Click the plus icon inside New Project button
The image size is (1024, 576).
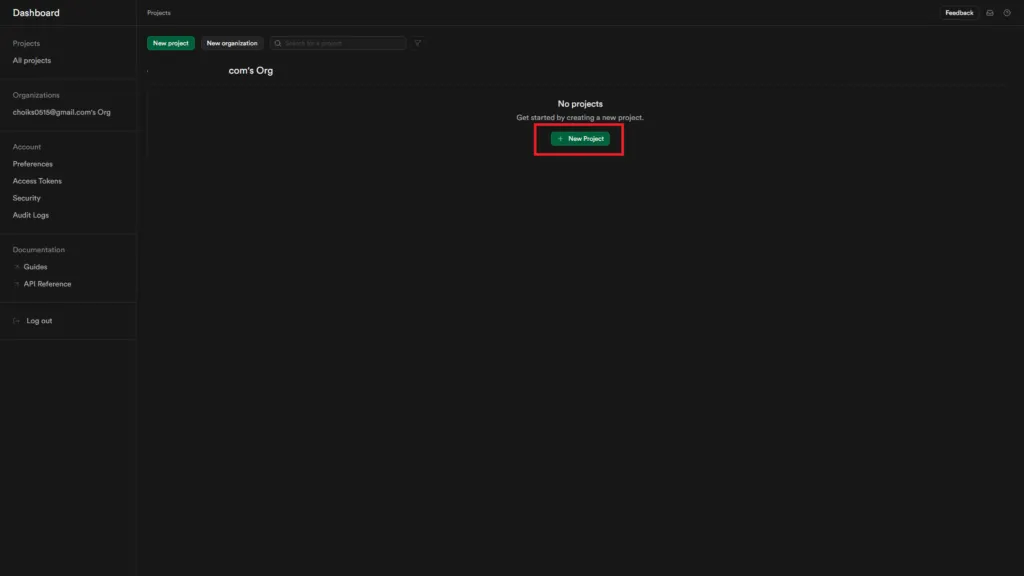coord(561,138)
